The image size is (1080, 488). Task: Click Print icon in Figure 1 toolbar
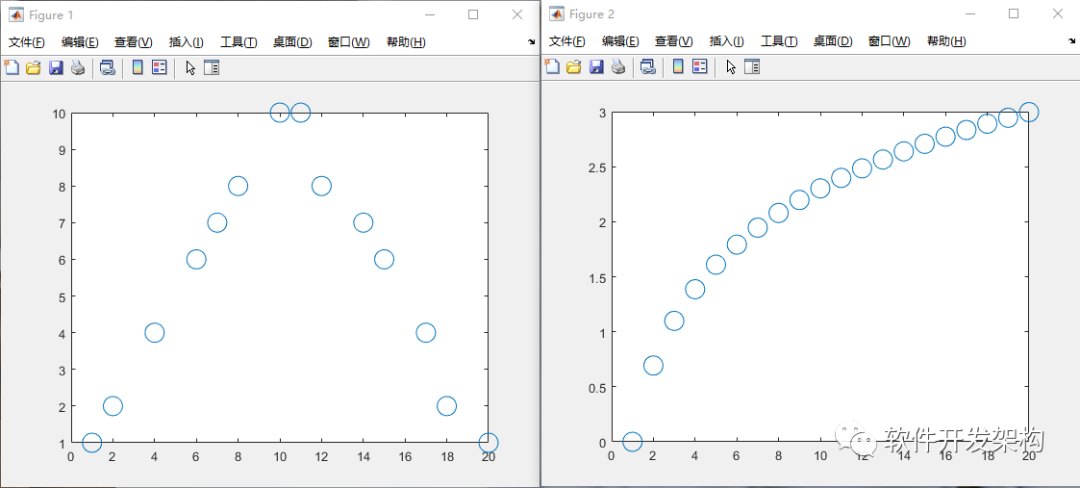tap(78, 67)
